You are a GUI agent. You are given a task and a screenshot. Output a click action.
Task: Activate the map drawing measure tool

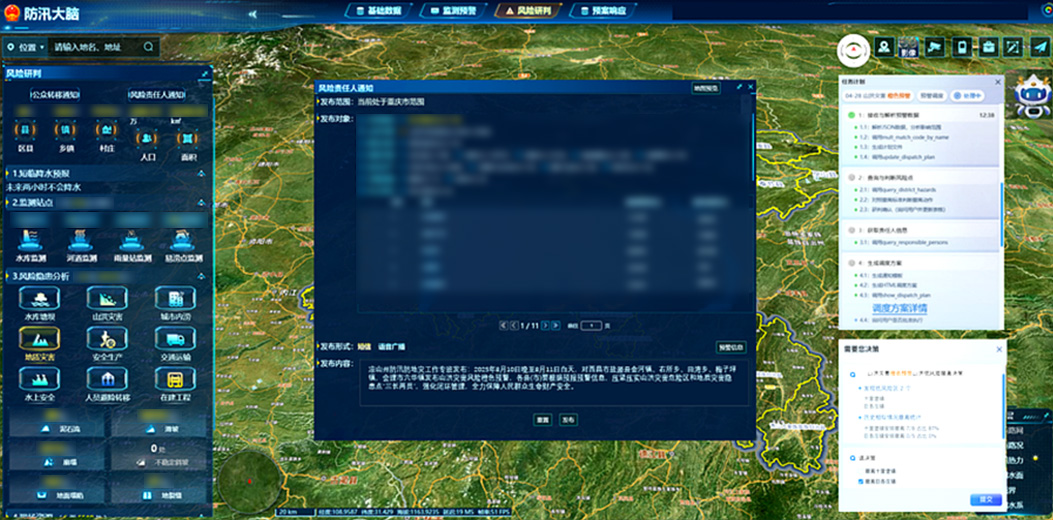click(x=1013, y=46)
